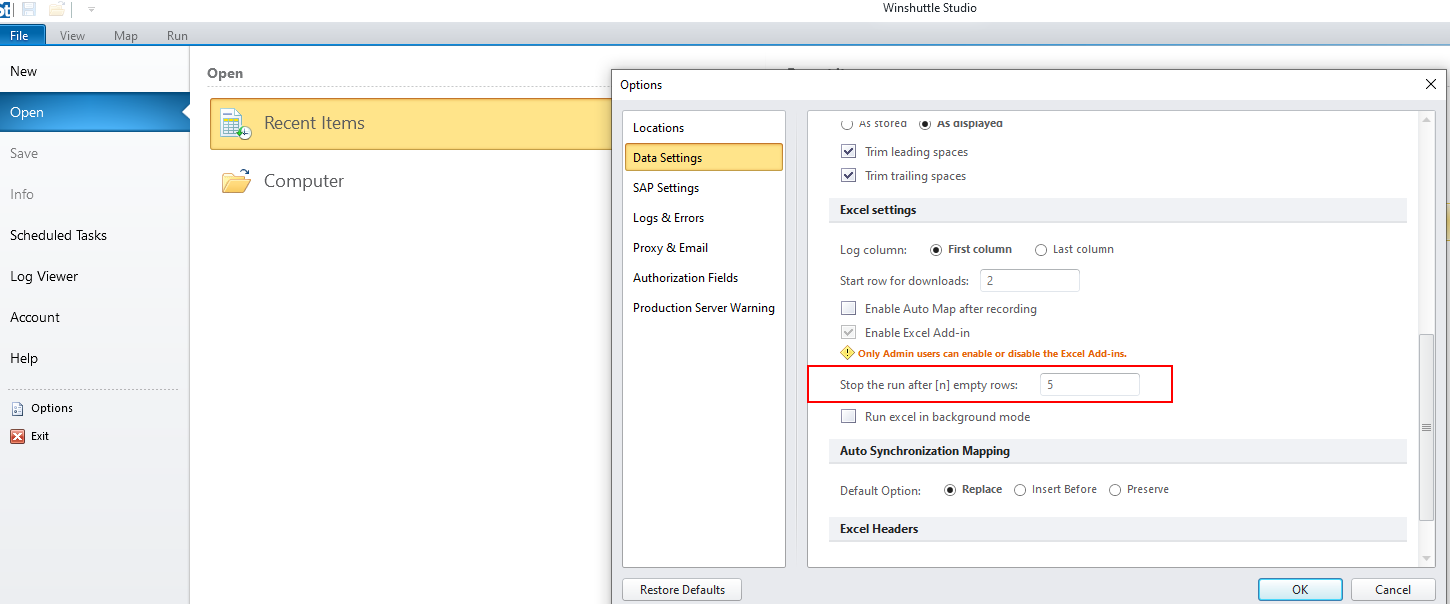Click the Cancel button in Options
This screenshot has width=1450, height=604.
1393,590
